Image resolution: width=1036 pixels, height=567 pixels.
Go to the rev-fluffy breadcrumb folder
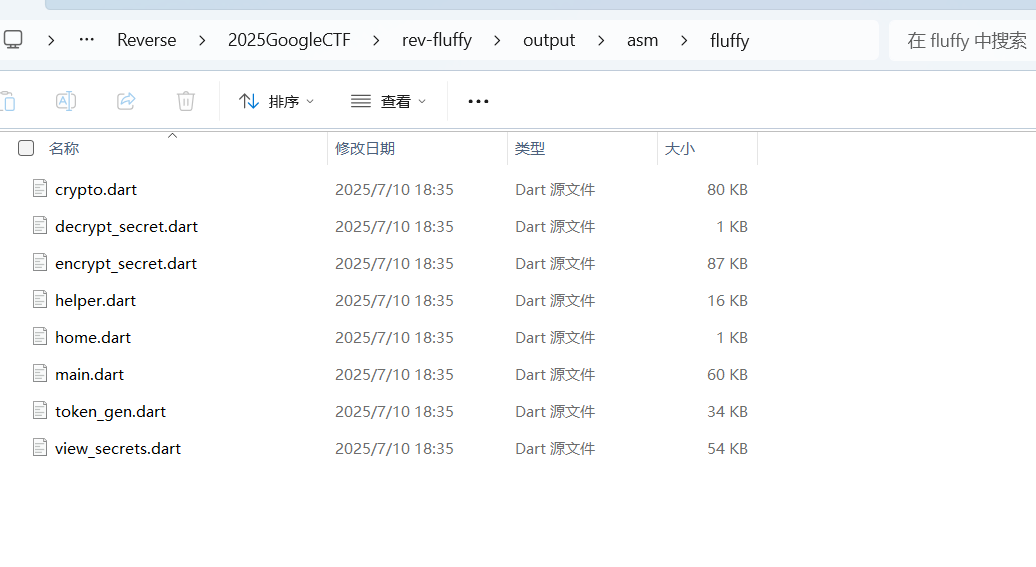(437, 40)
